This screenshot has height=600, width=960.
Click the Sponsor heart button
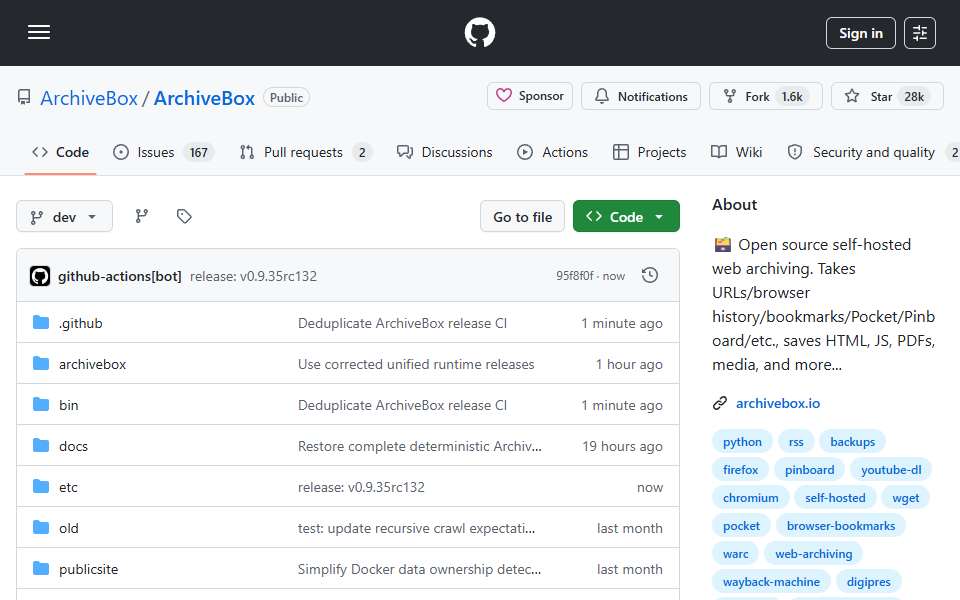[530, 96]
